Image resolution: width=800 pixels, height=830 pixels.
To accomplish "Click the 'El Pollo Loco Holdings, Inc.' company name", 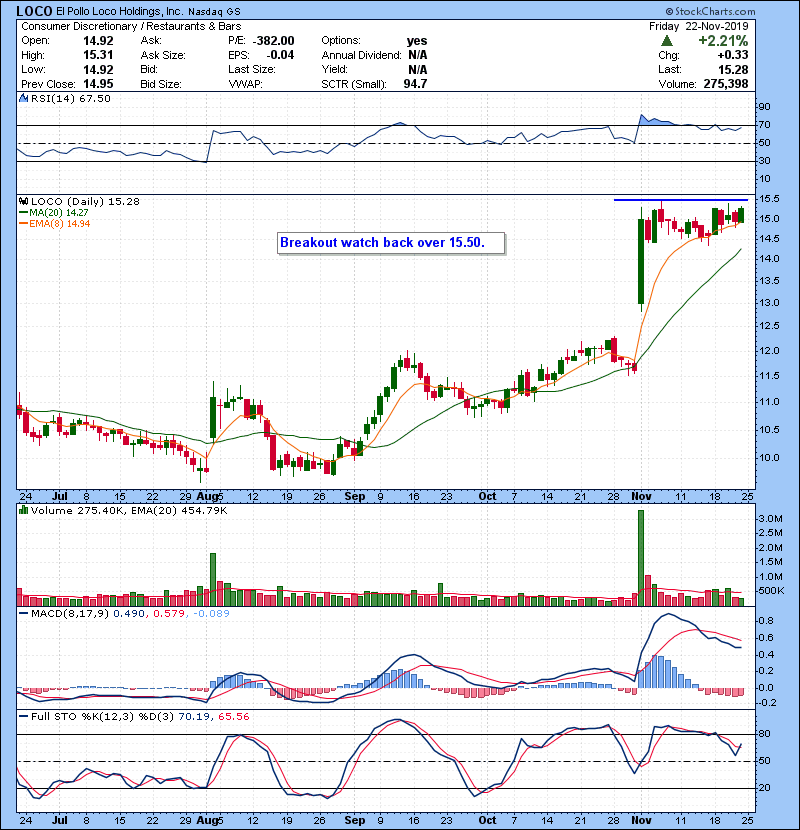I will point(120,12).
